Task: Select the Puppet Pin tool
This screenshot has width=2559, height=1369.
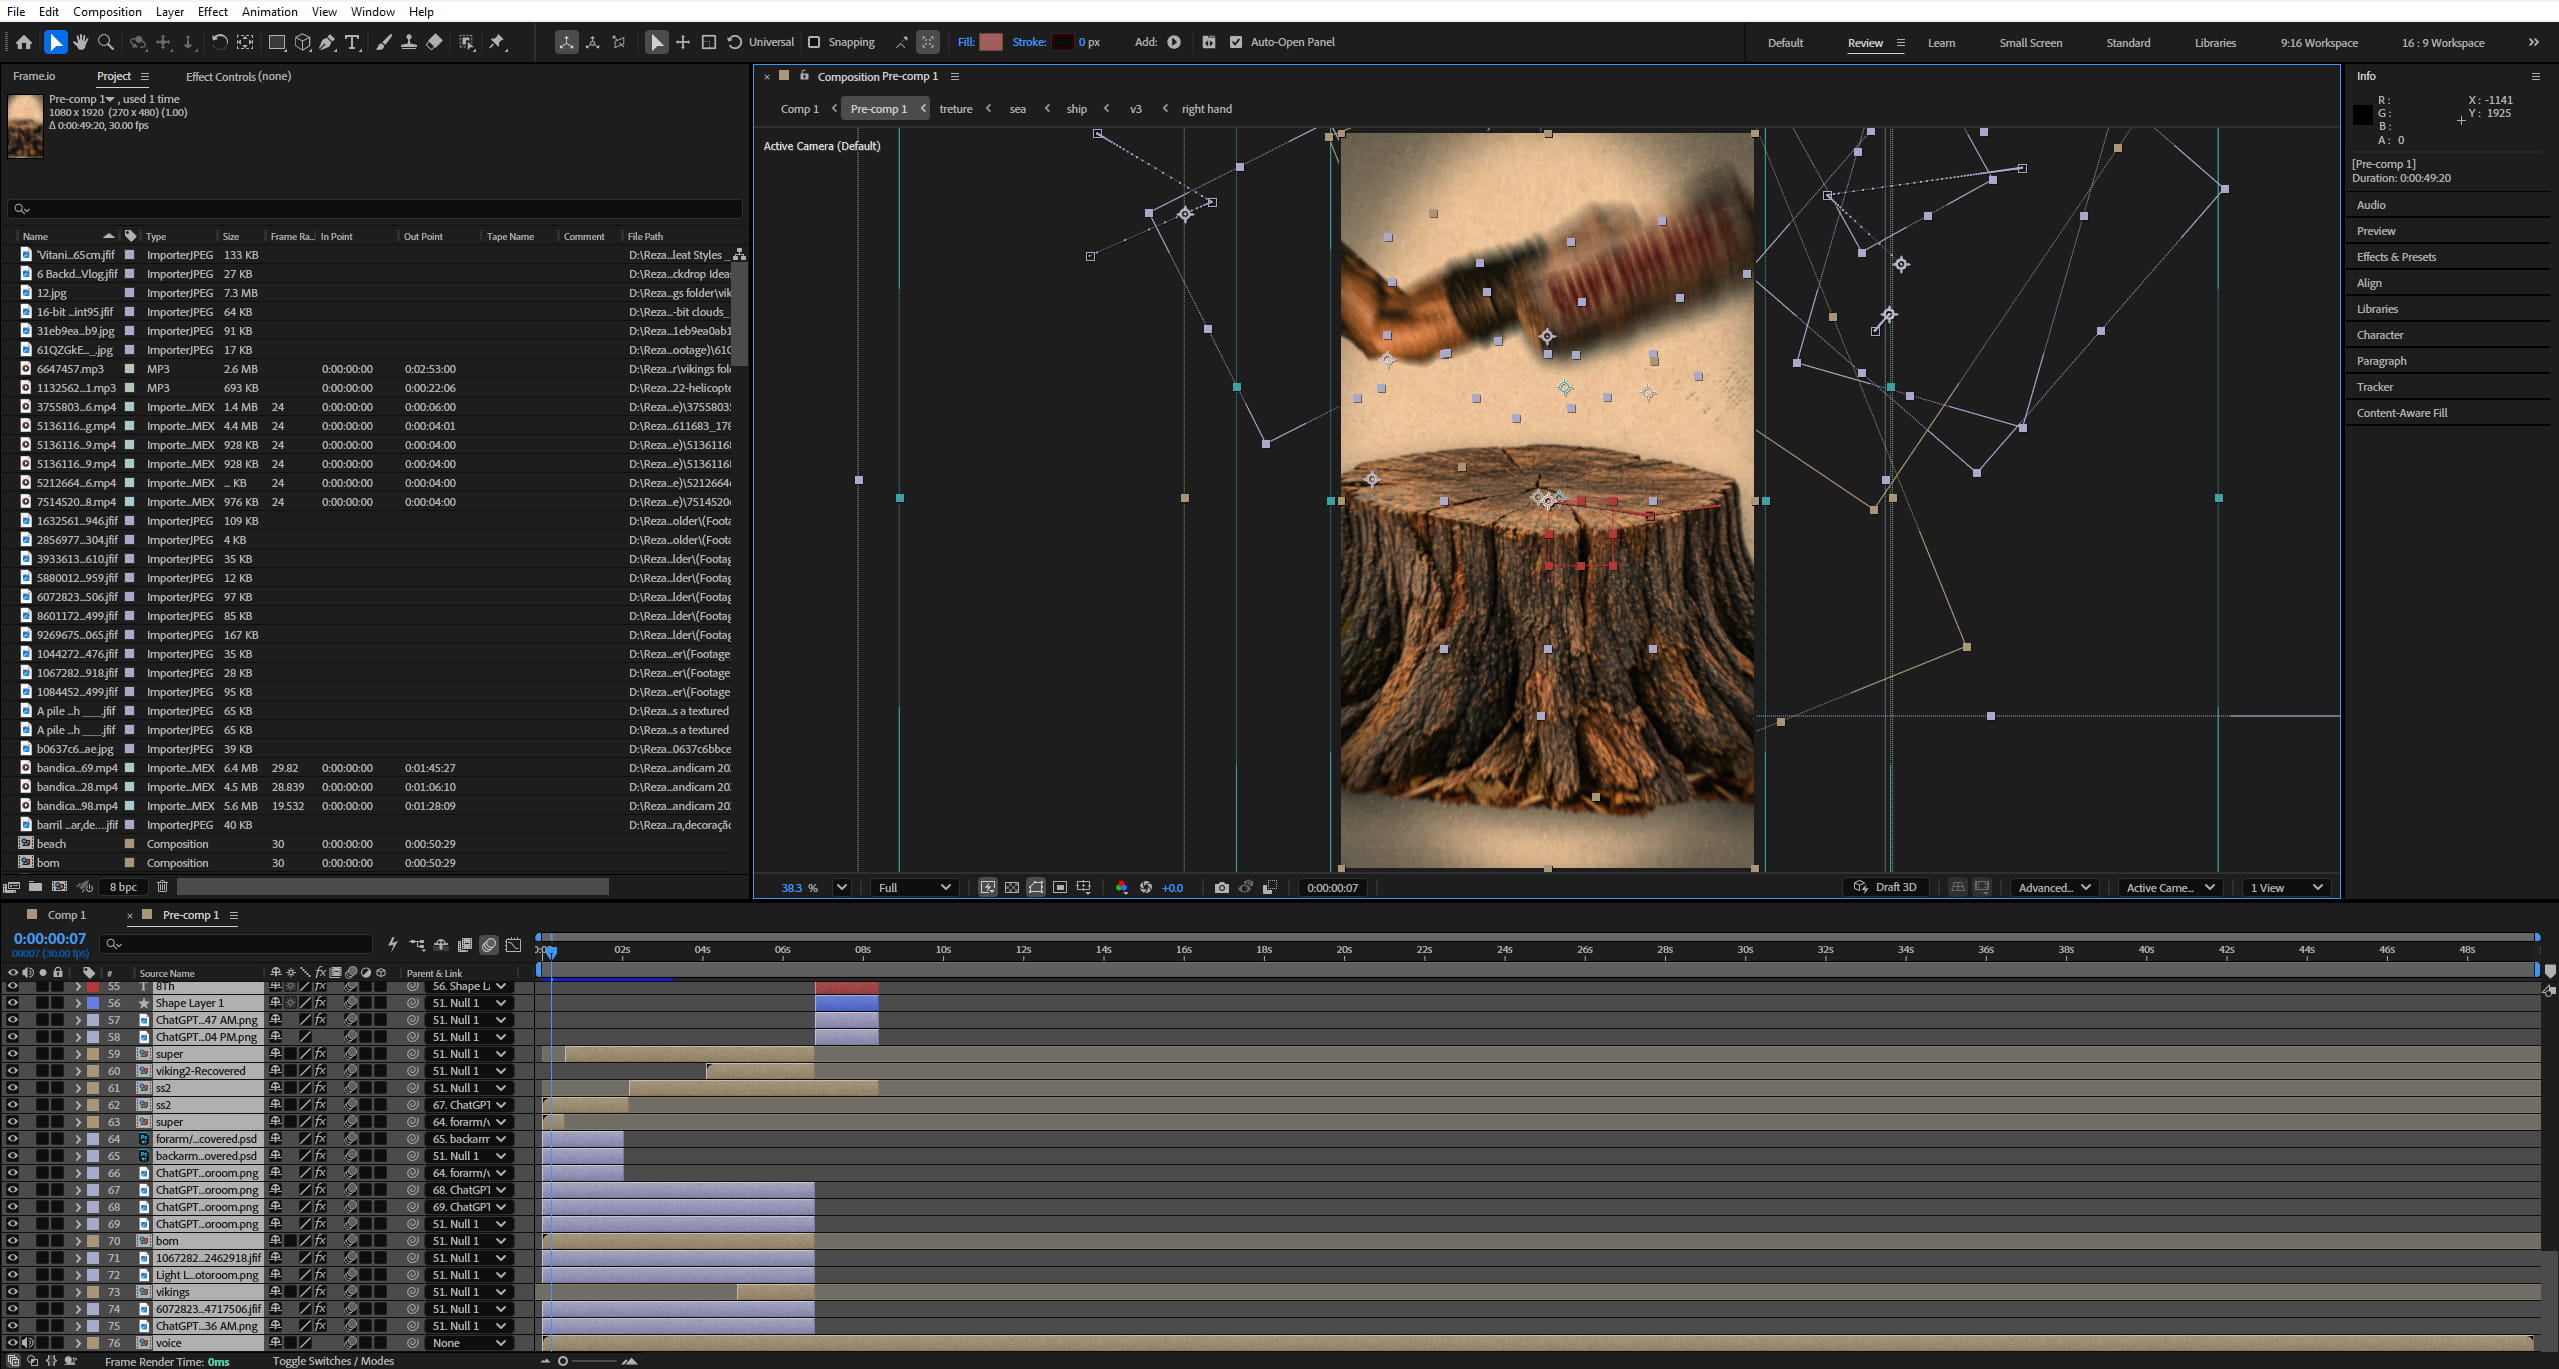Action: (497, 42)
